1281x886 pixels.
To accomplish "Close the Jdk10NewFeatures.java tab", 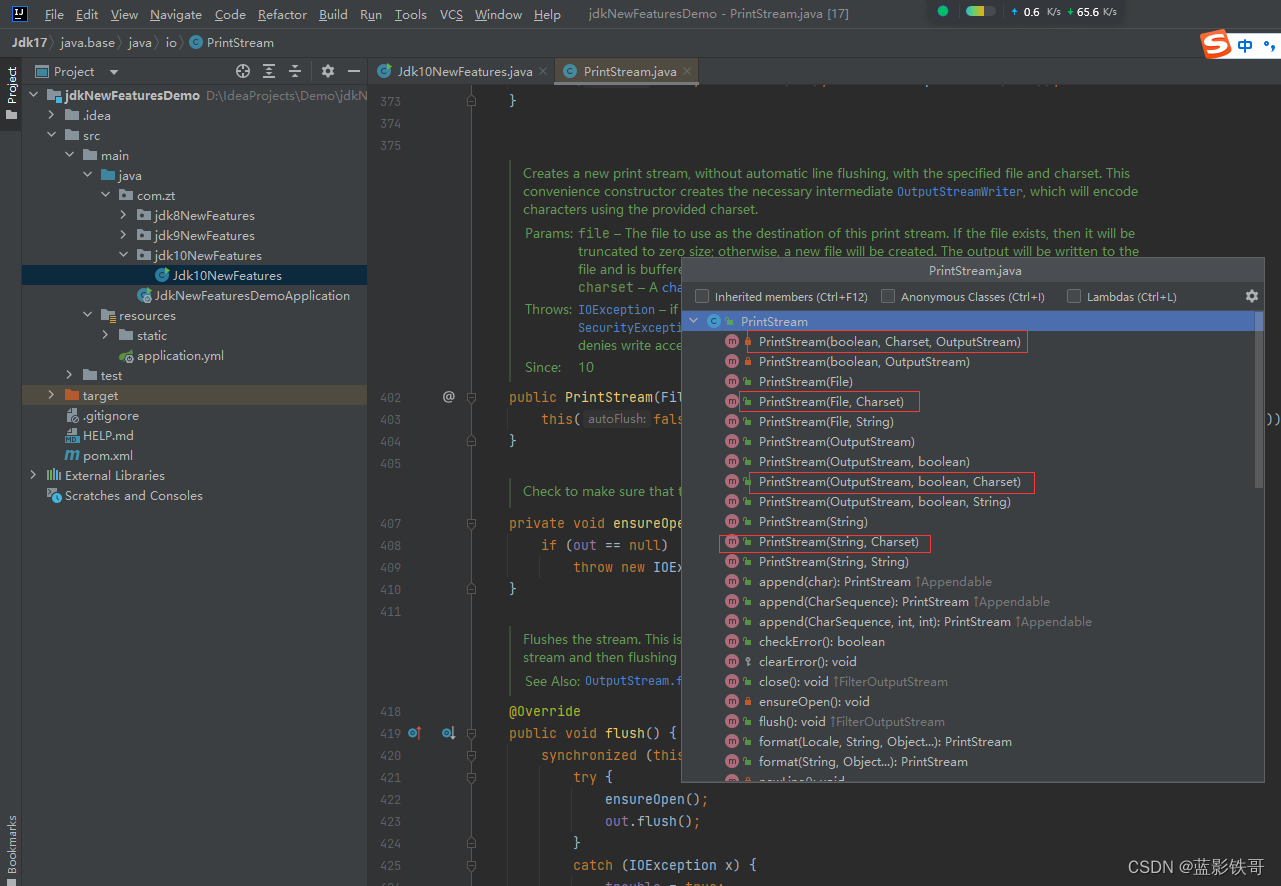I will [x=543, y=71].
